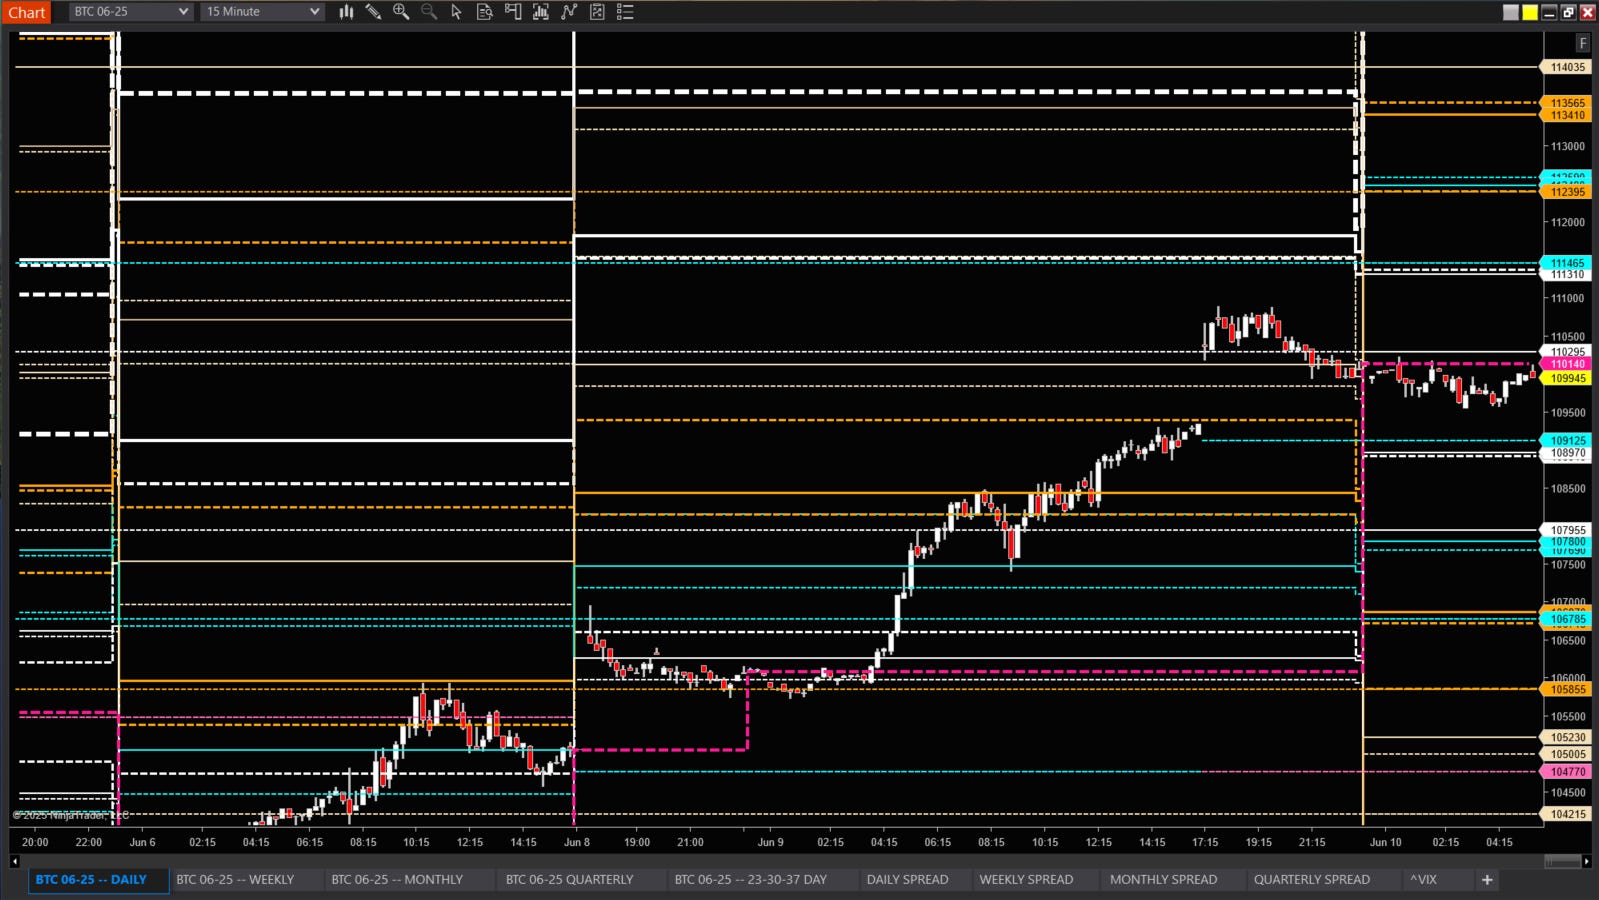
Task: Restore the chart window size
Action: (x=1568, y=12)
